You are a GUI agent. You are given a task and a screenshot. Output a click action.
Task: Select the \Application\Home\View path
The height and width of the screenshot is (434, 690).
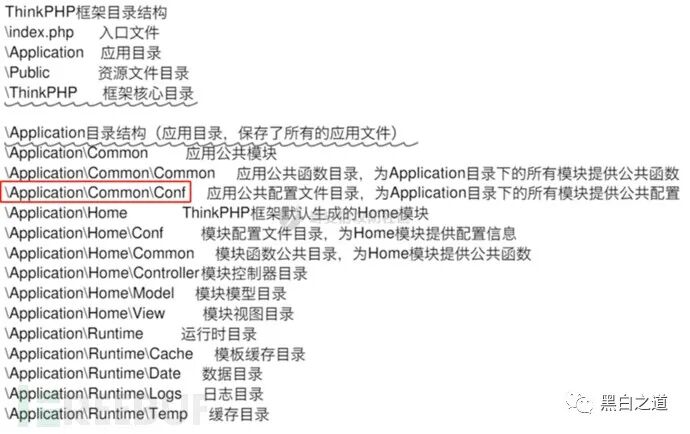click(x=85, y=313)
